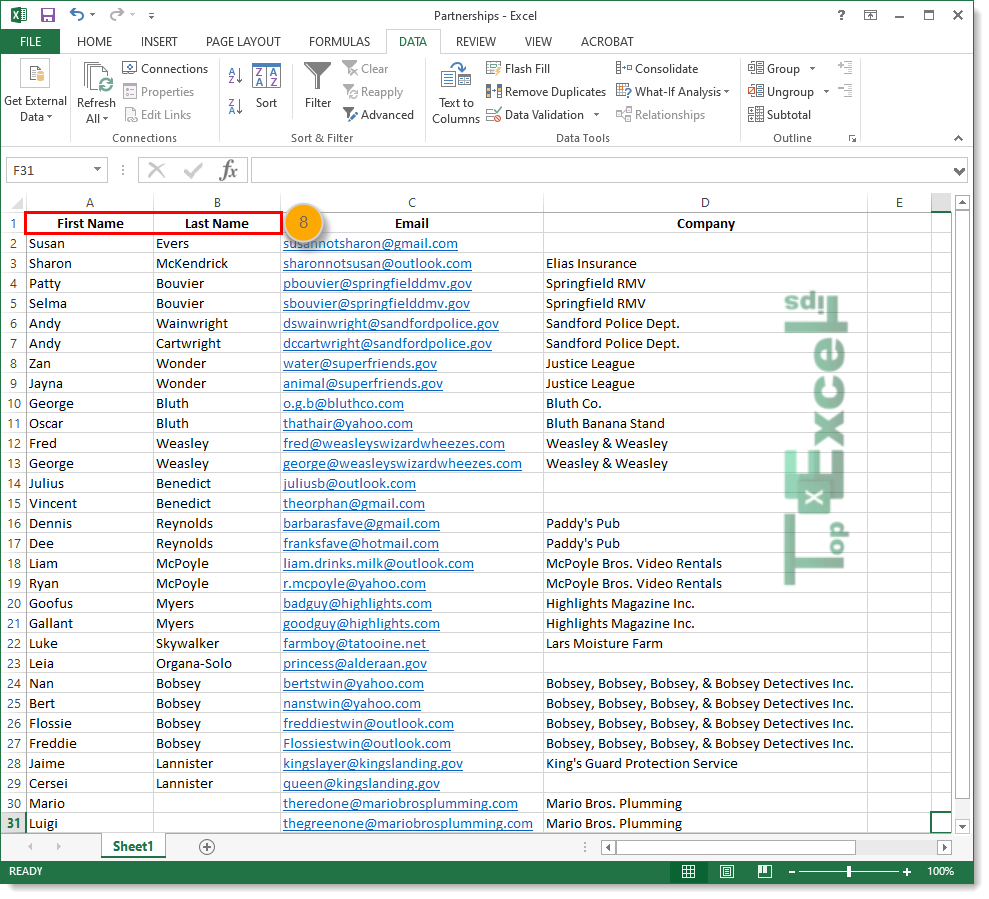
Task: Click into the formula bar input
Action: click(x=601, y=170)
